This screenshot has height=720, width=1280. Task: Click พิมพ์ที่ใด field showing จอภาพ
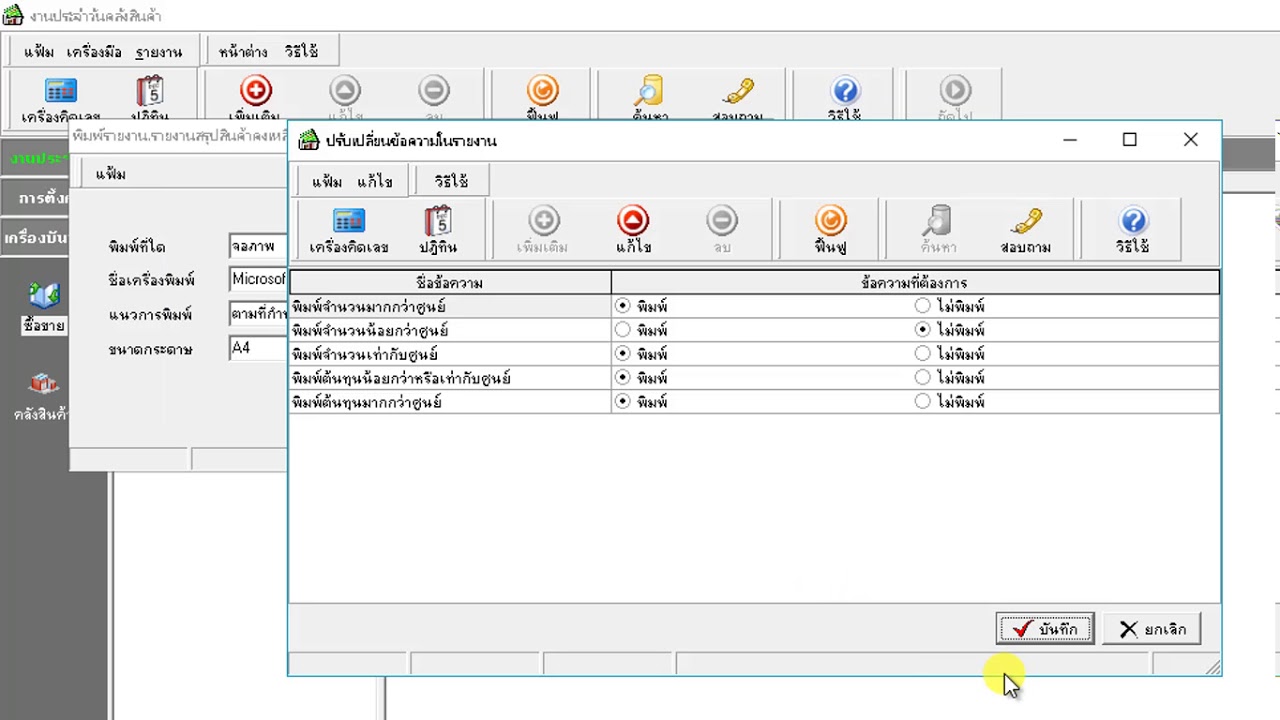pyautogui.click(x=258, y=246)
